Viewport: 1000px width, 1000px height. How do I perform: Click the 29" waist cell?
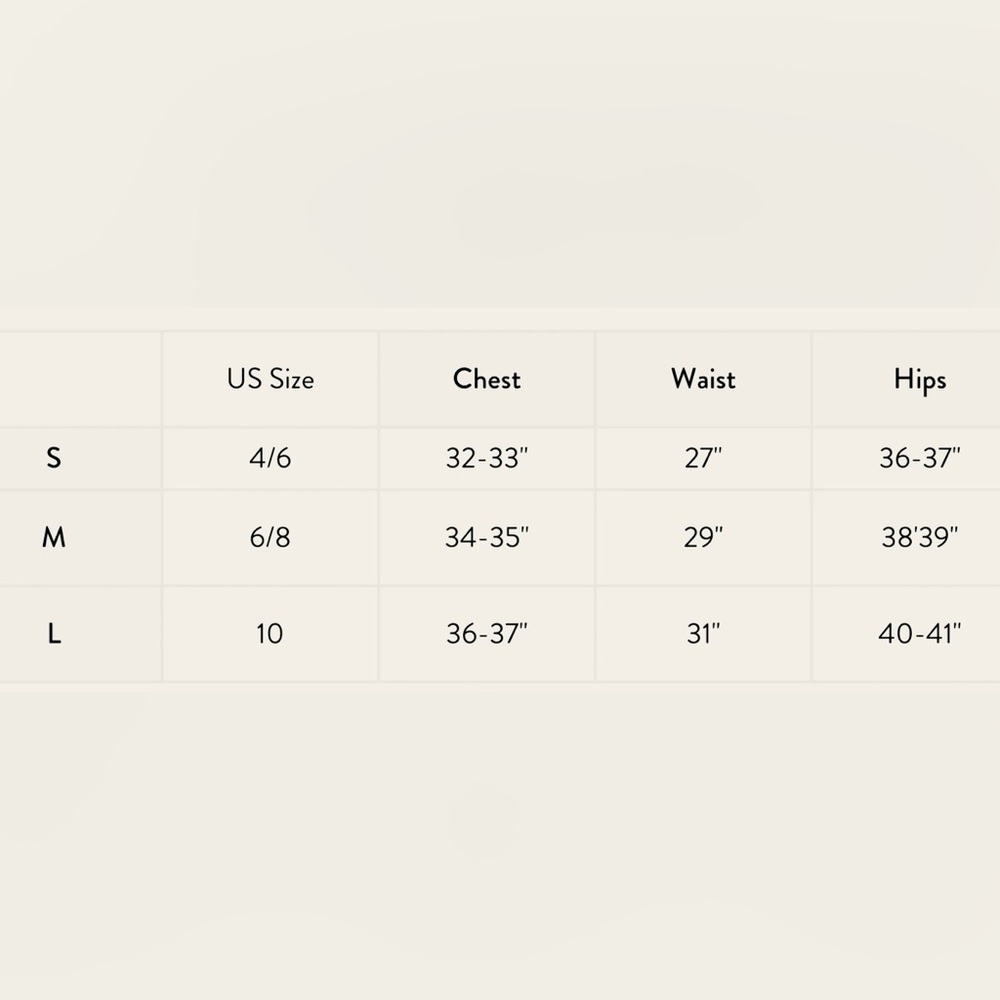pyautogui.click(x=703, y=538)
